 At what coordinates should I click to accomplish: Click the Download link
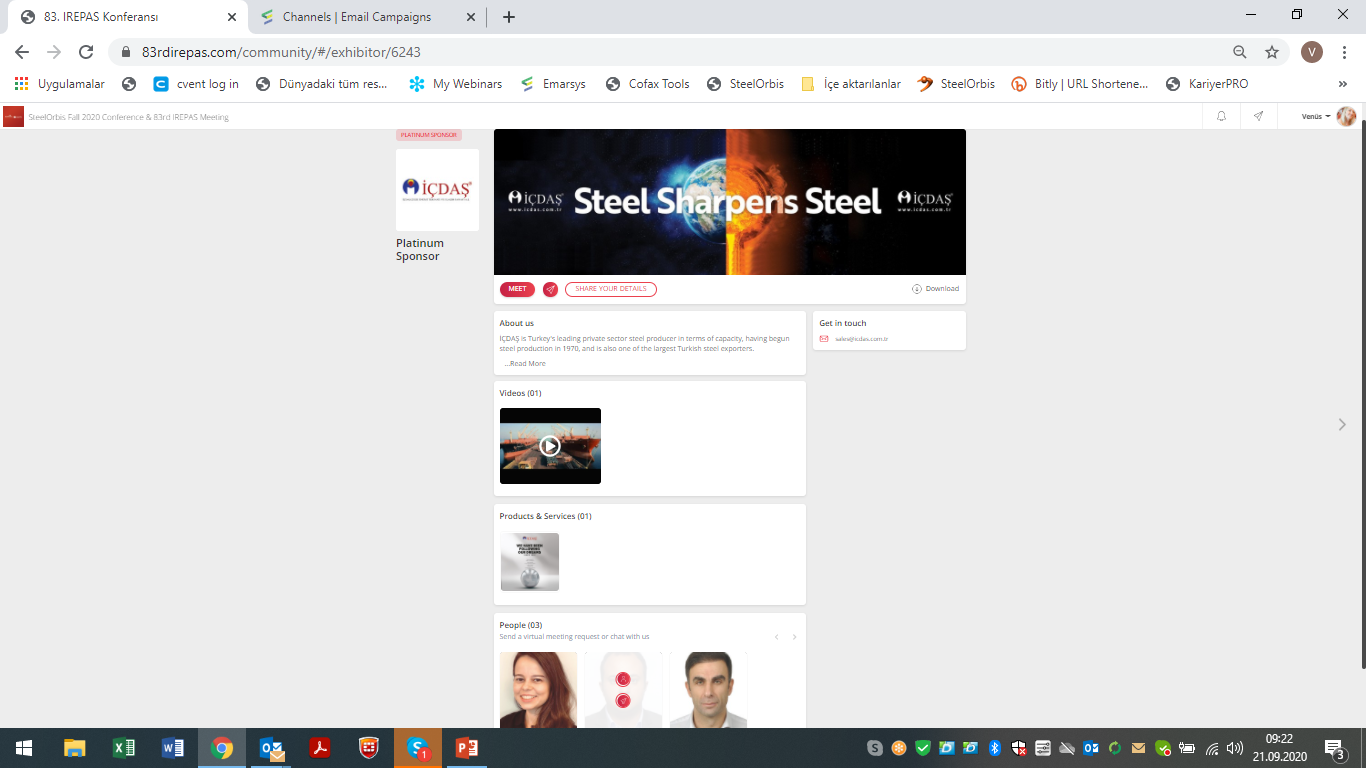pos(935,289)
